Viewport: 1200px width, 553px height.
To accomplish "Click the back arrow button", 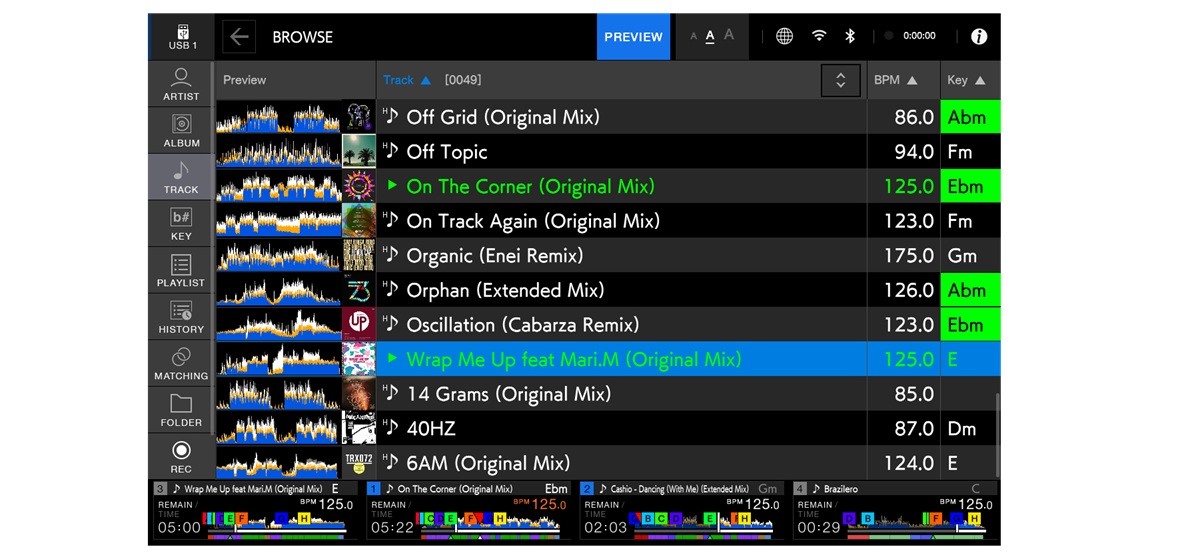I will point(238,37).
